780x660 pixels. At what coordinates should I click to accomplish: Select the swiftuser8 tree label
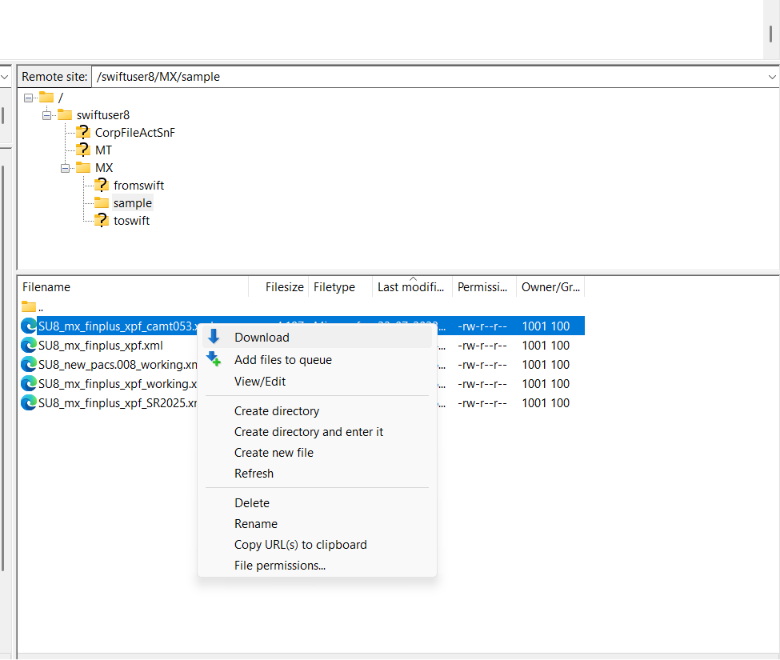tap(103, 115)
